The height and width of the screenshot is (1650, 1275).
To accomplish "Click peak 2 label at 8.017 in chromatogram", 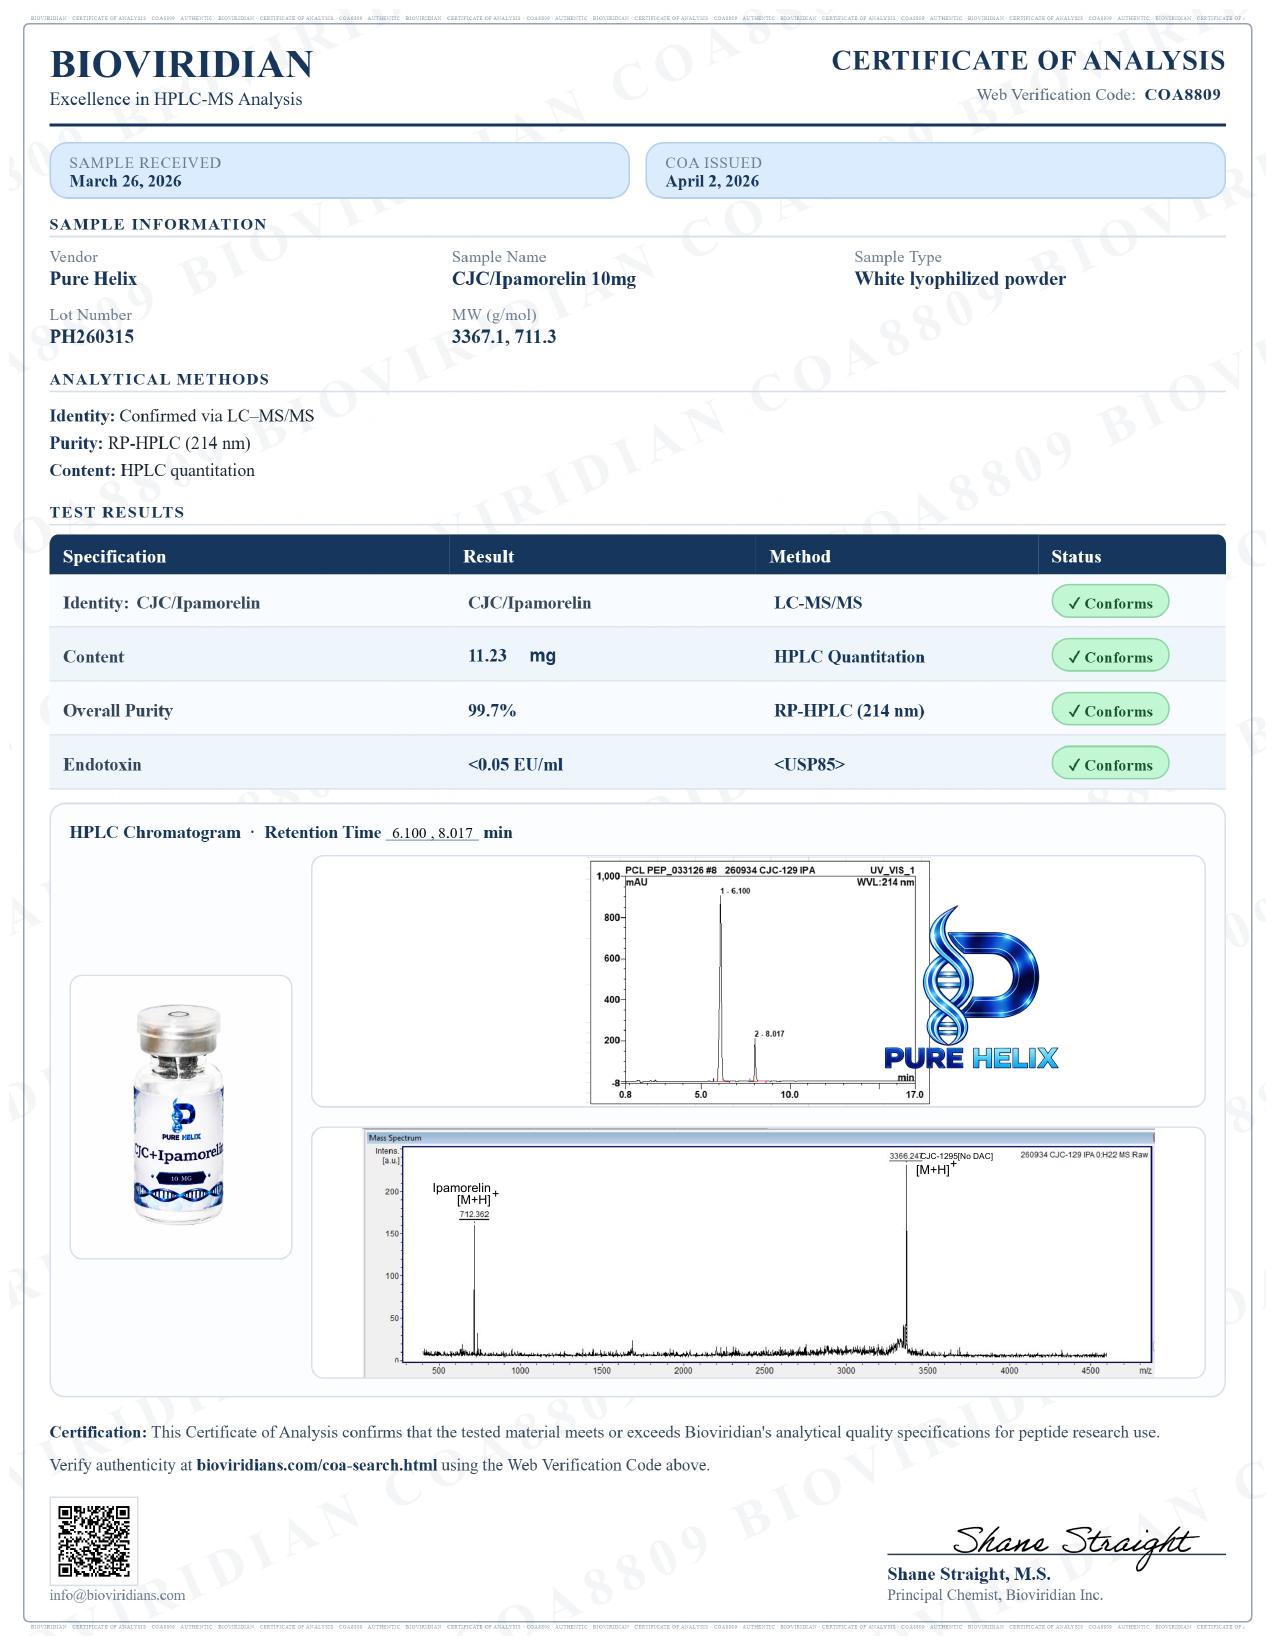I will [769, 1033].
